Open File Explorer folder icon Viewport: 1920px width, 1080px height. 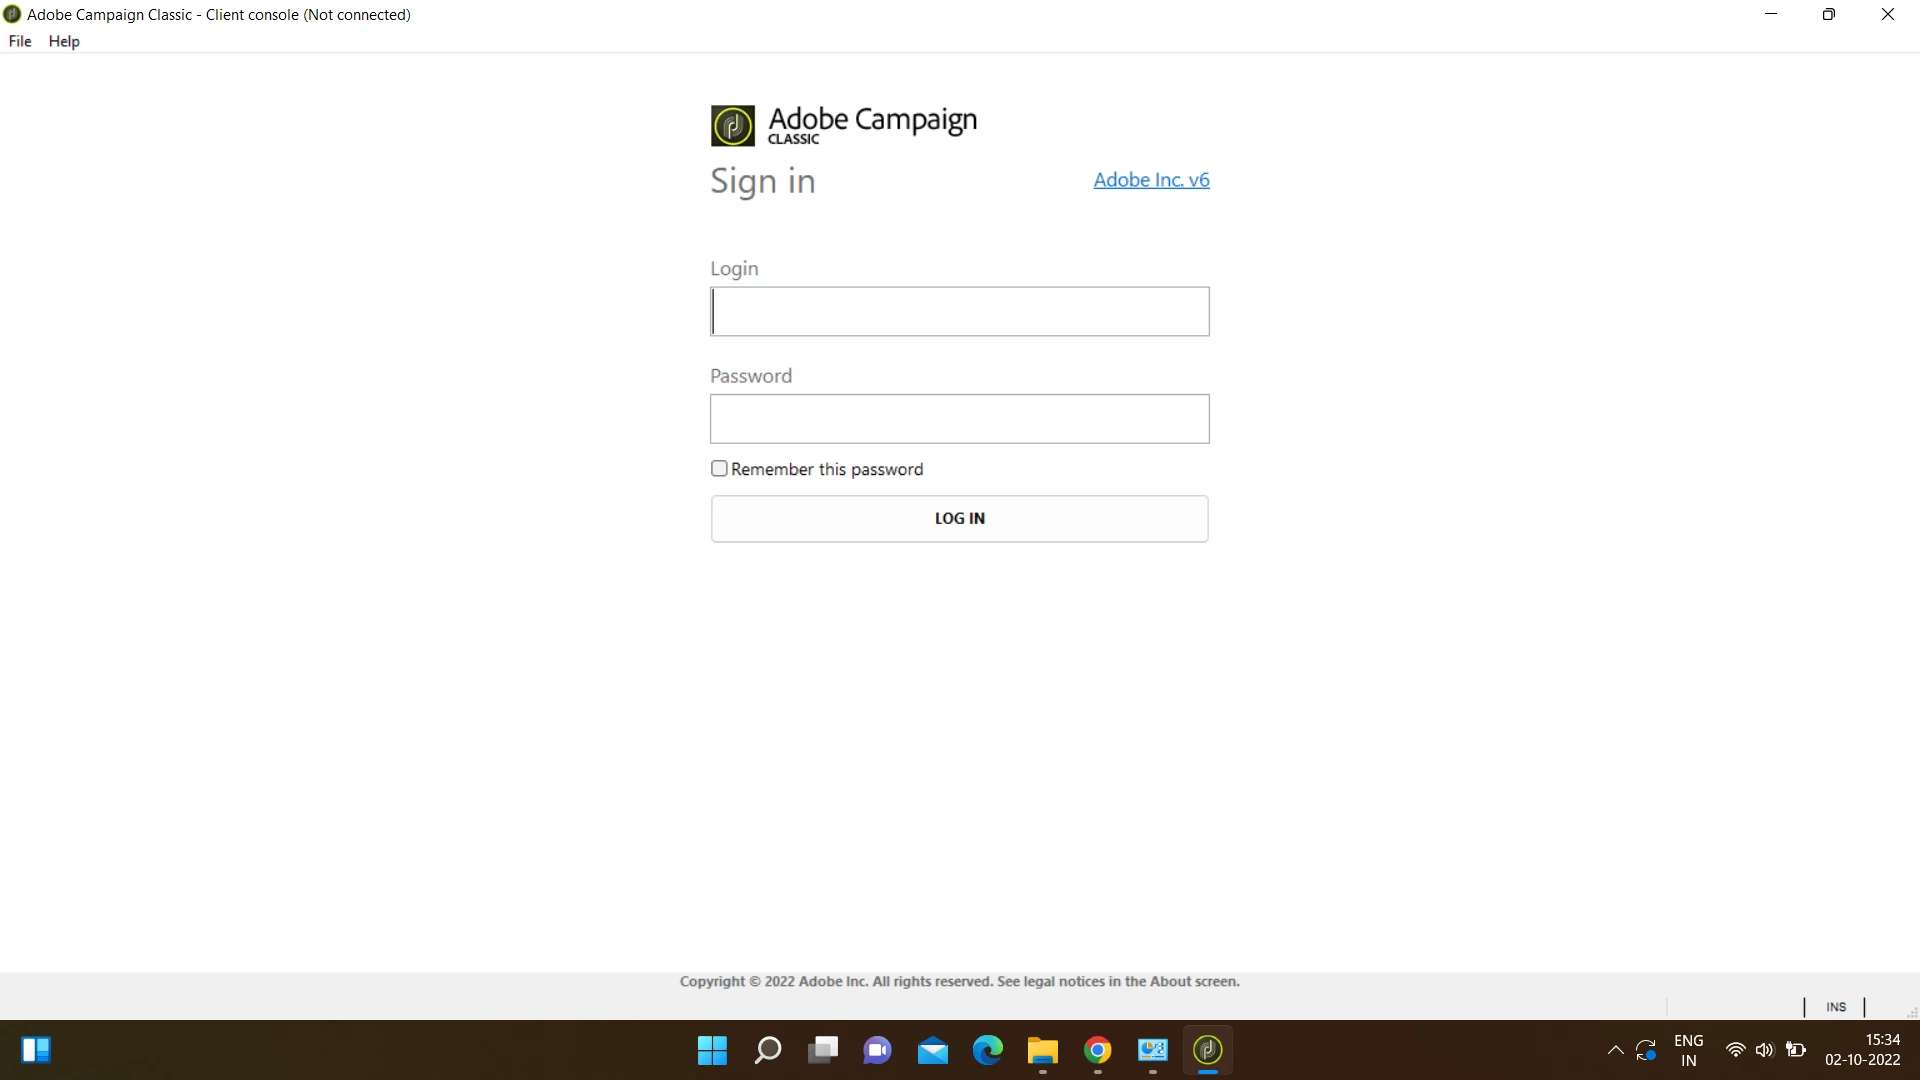(x=1042, y=1050)
